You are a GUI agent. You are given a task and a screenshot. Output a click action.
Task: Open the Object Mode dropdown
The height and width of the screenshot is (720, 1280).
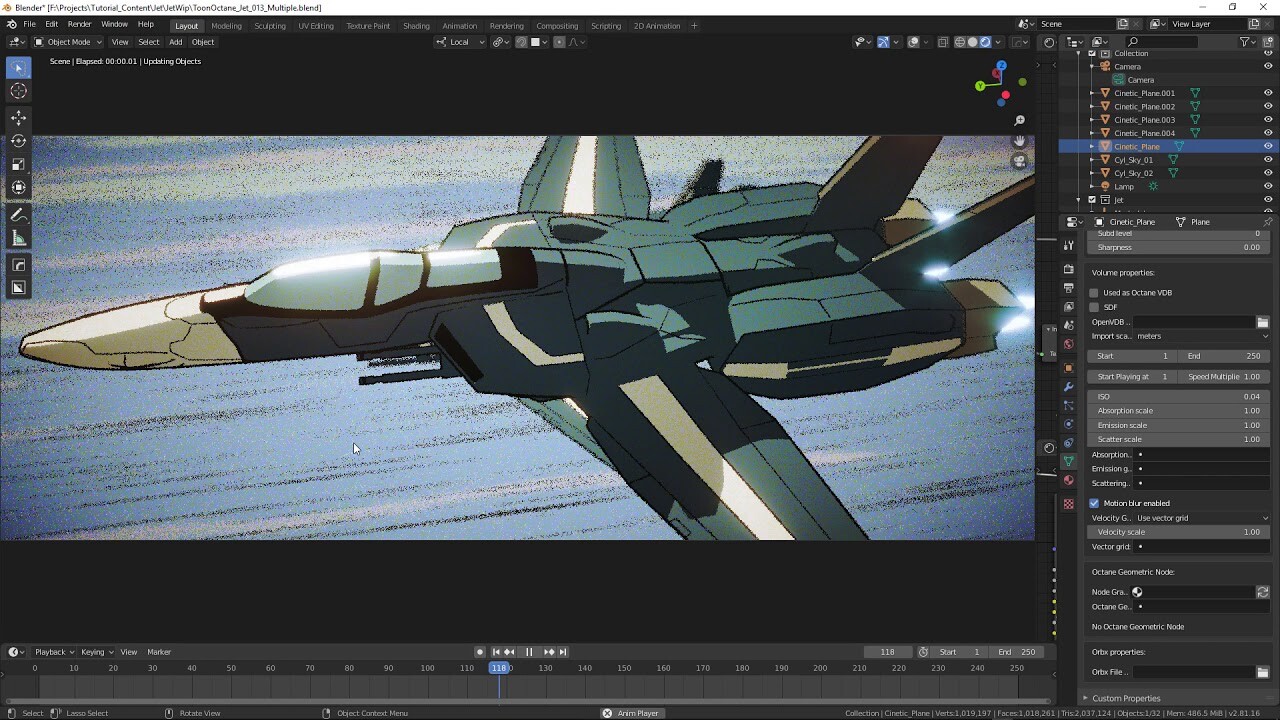(x=66, y=42)
